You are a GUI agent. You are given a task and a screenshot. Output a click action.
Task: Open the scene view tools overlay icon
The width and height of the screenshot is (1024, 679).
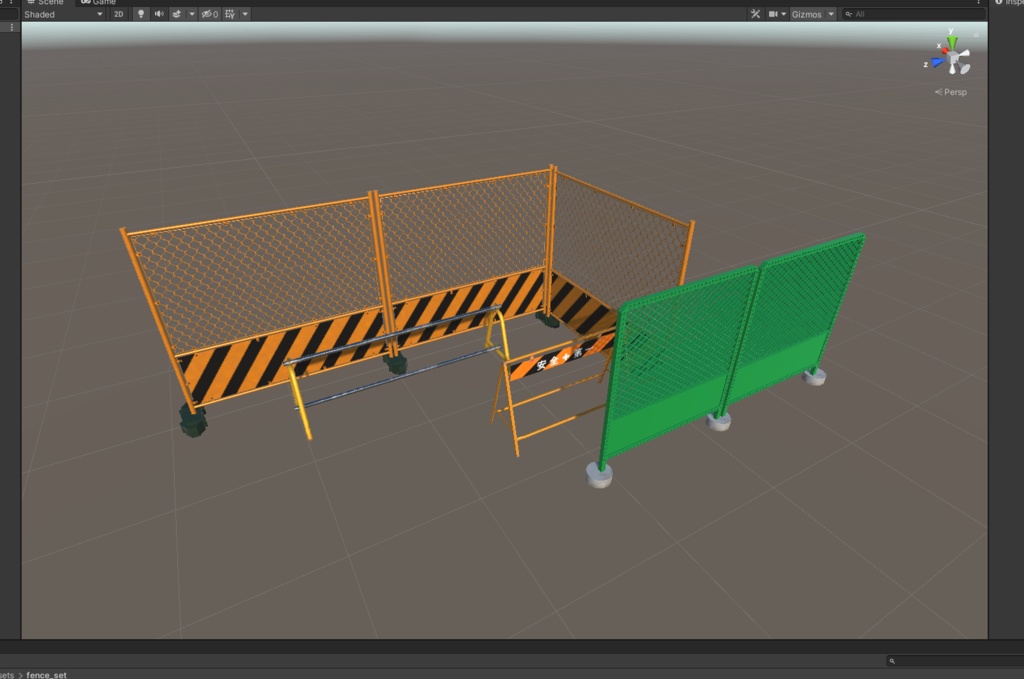click(756, 13)
